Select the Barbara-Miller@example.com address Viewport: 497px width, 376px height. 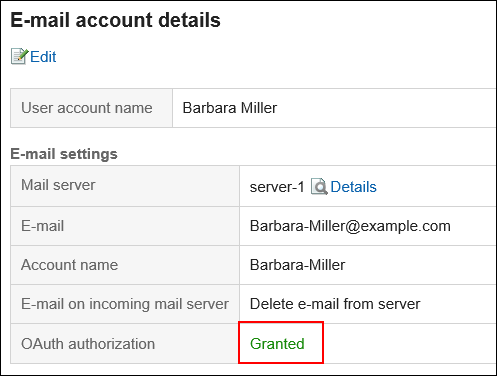pyautogui.click(x=350, y=226)
